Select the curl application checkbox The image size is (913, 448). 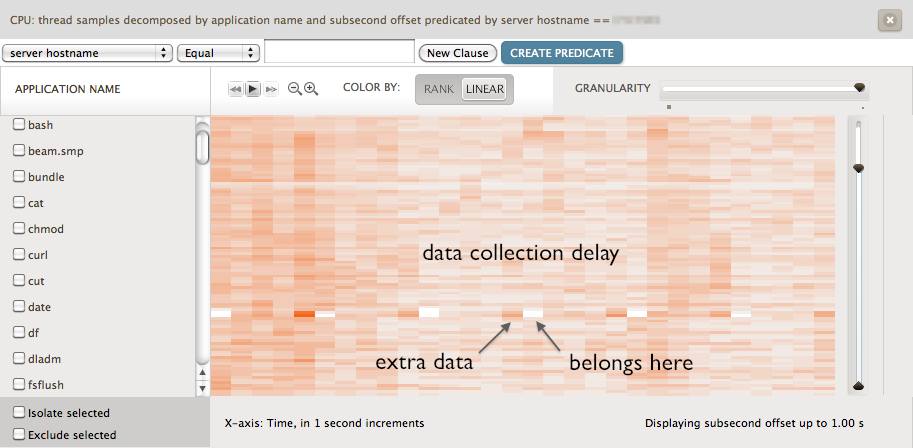pos(19,255)
